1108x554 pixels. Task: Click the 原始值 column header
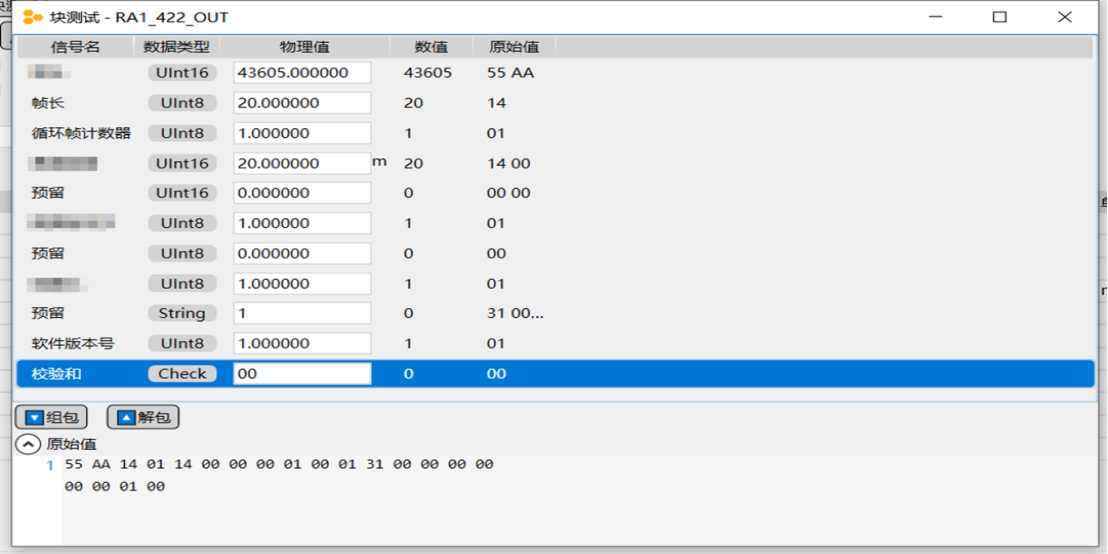click(x=513, y=47)
